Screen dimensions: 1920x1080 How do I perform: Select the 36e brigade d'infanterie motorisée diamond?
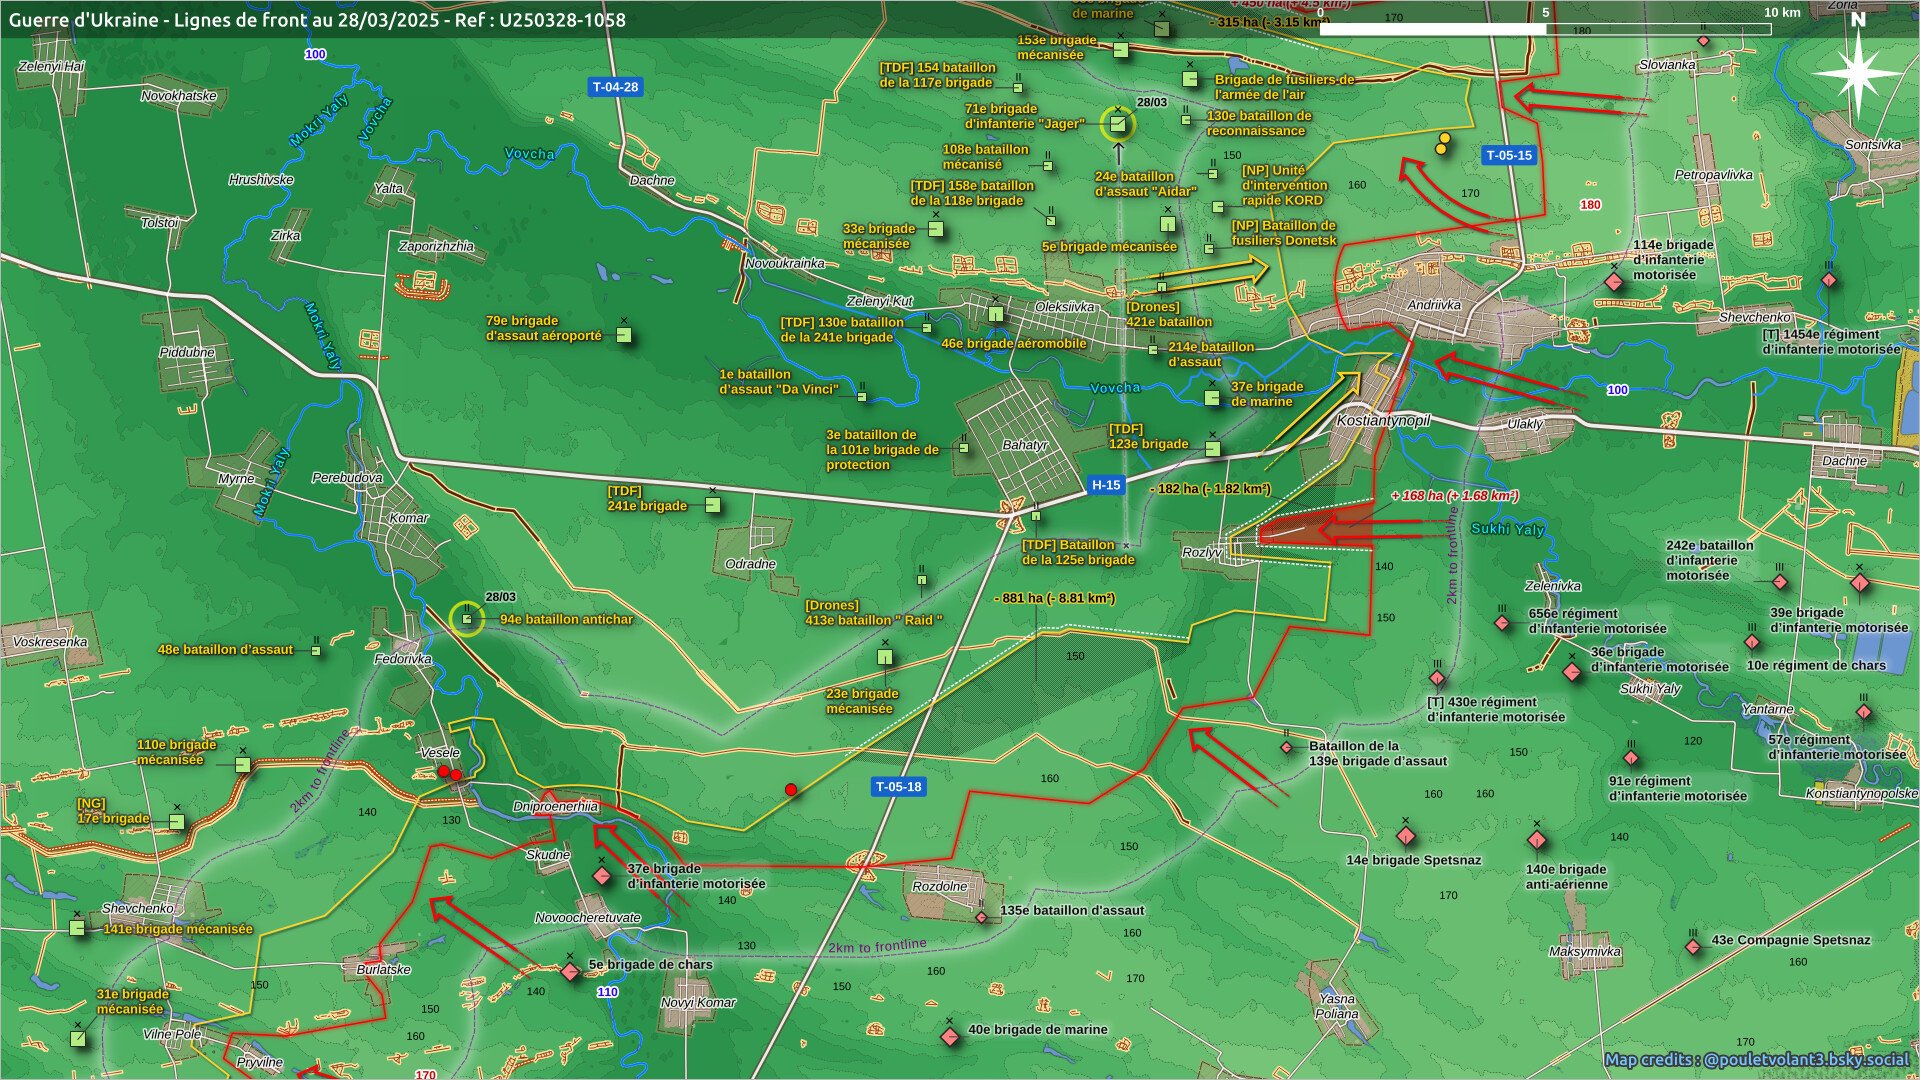point(1572,672)
